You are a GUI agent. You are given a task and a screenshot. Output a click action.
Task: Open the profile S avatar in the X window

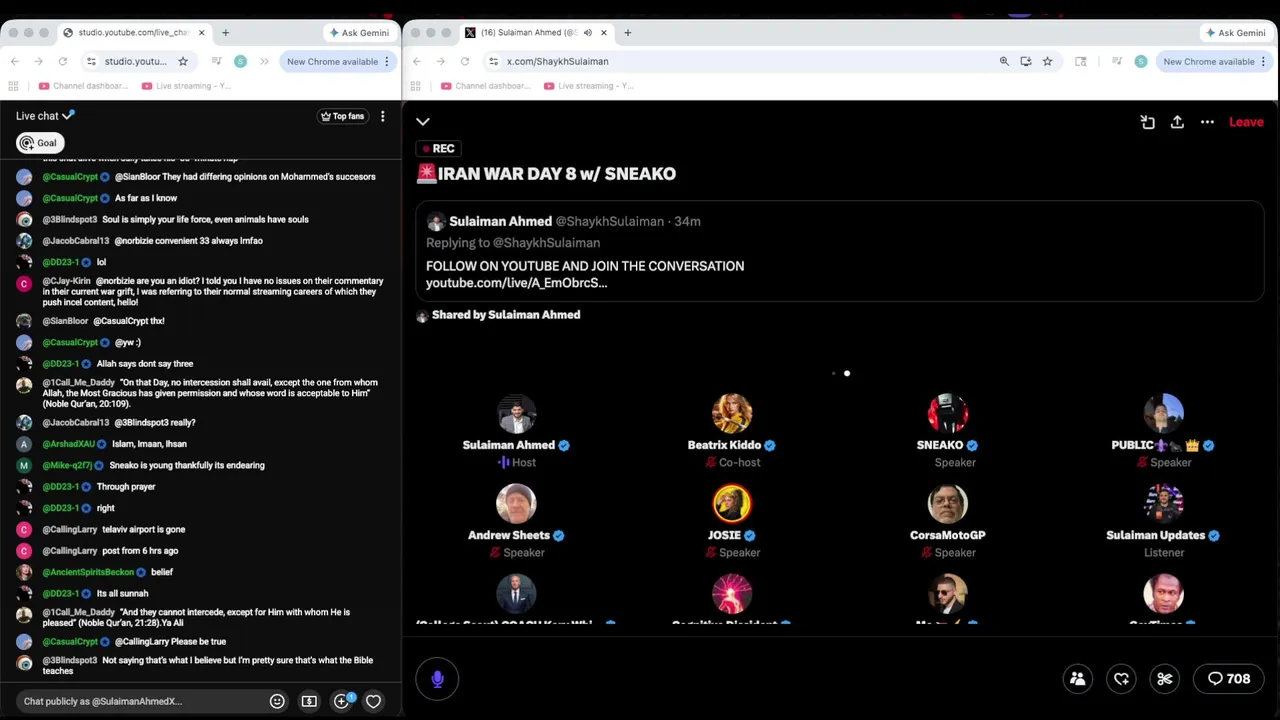[x=1141, y=61]
